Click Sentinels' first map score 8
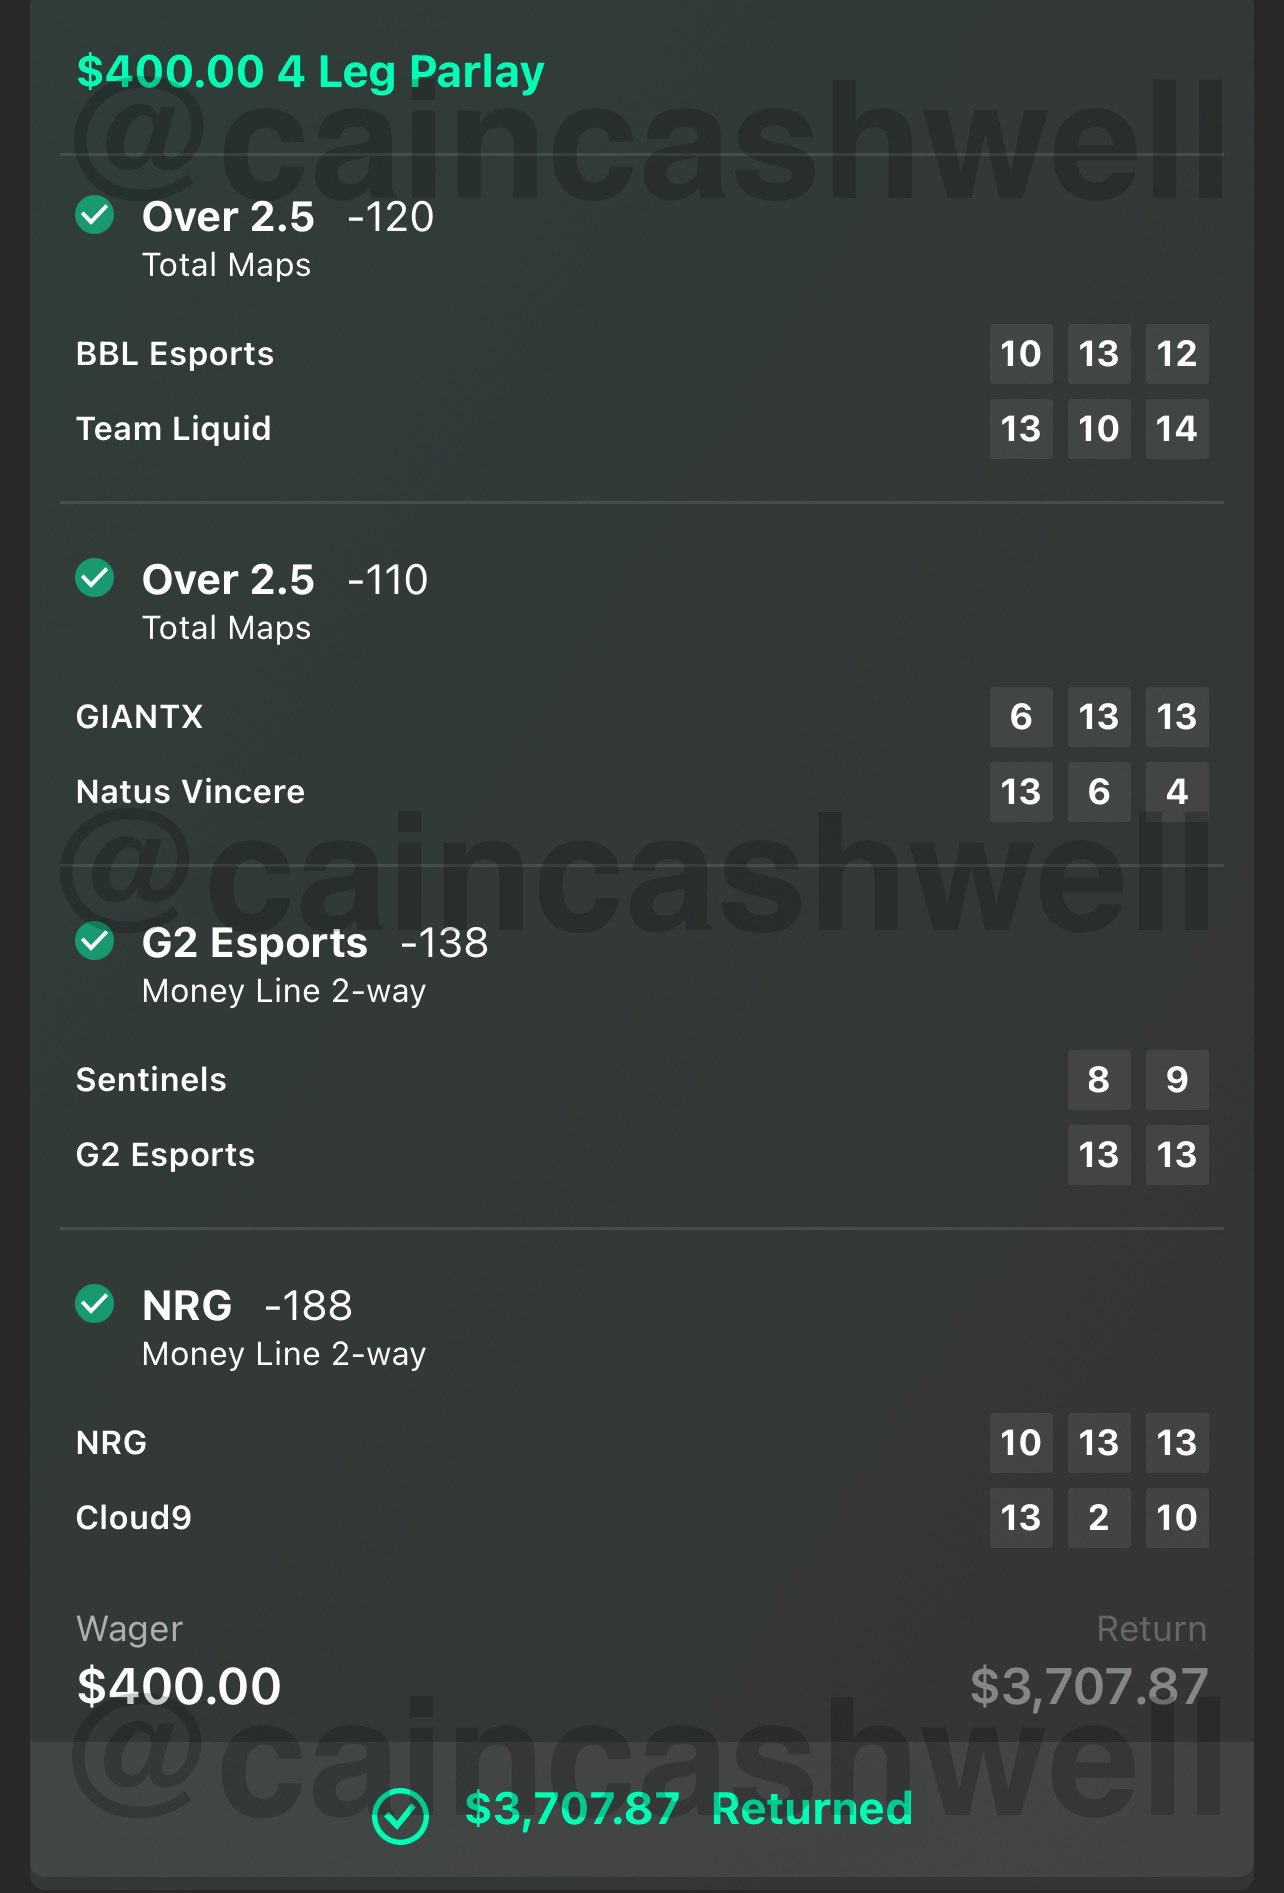Image resolution: width=1284 pixels, height=1893 pixels. (x=1098, y=1080)
